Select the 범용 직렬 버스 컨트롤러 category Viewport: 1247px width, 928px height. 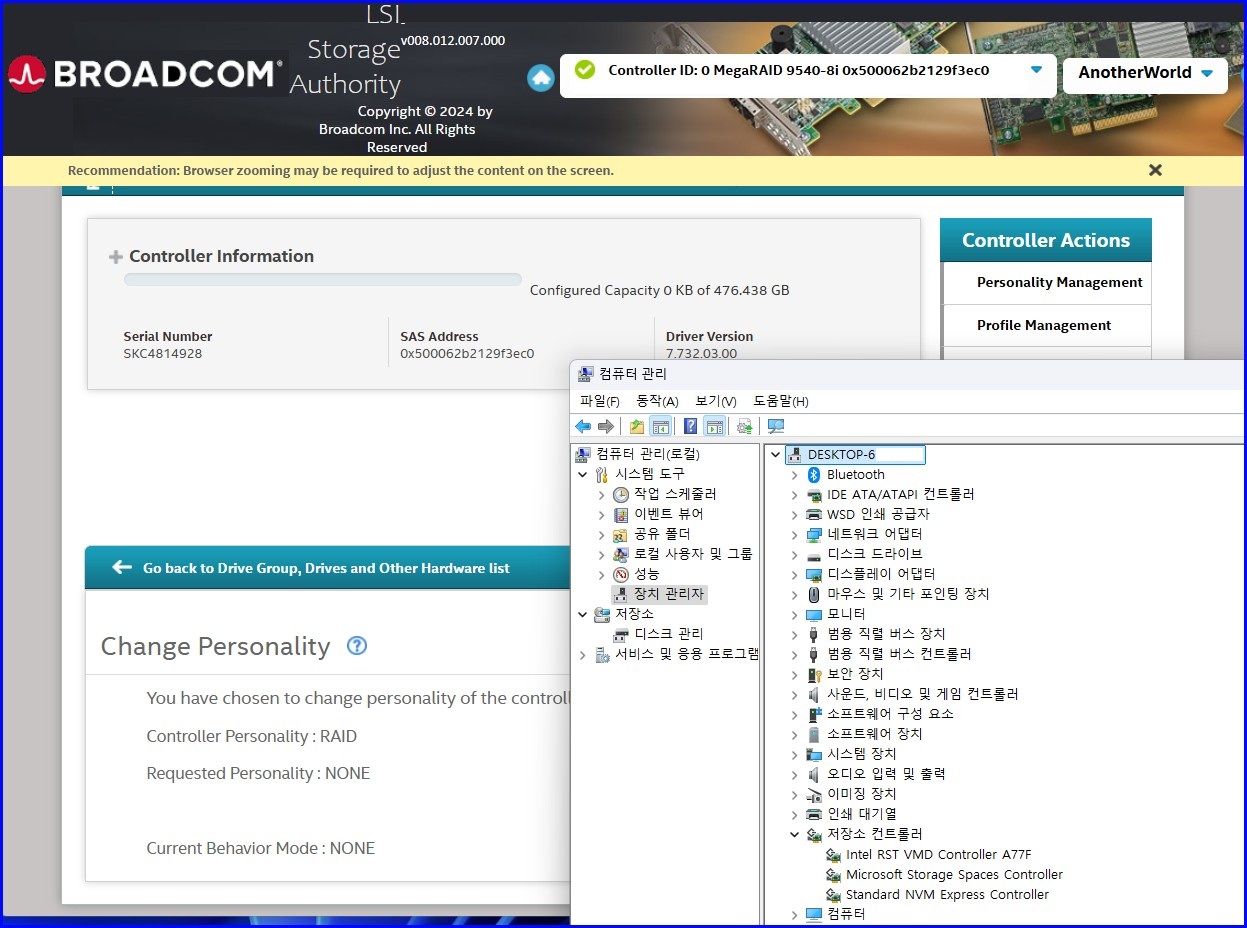click(x=899, y=654)
